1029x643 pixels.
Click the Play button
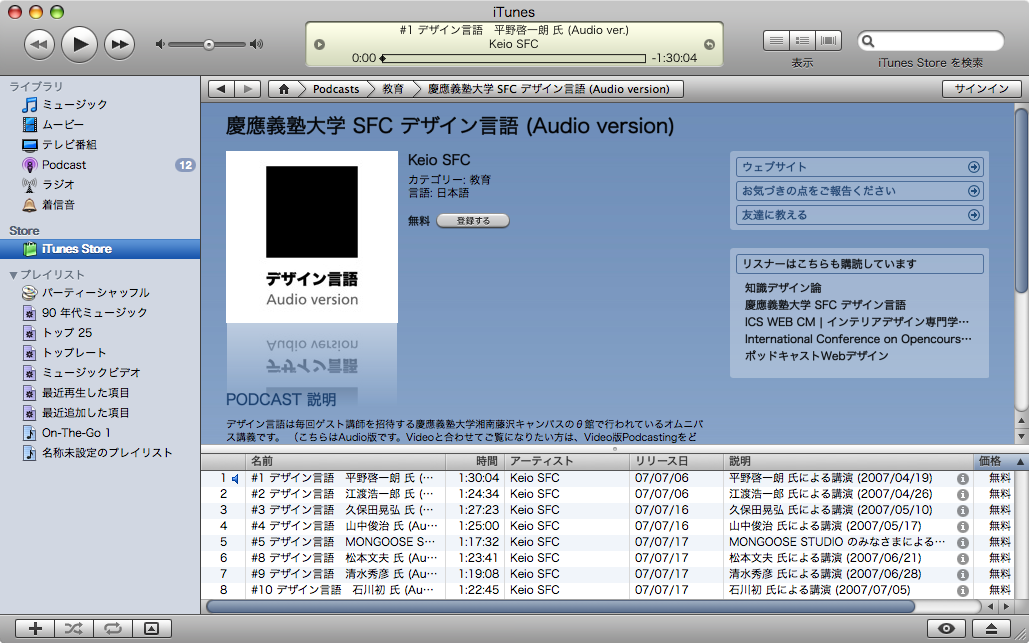click(x=79, y=43)
